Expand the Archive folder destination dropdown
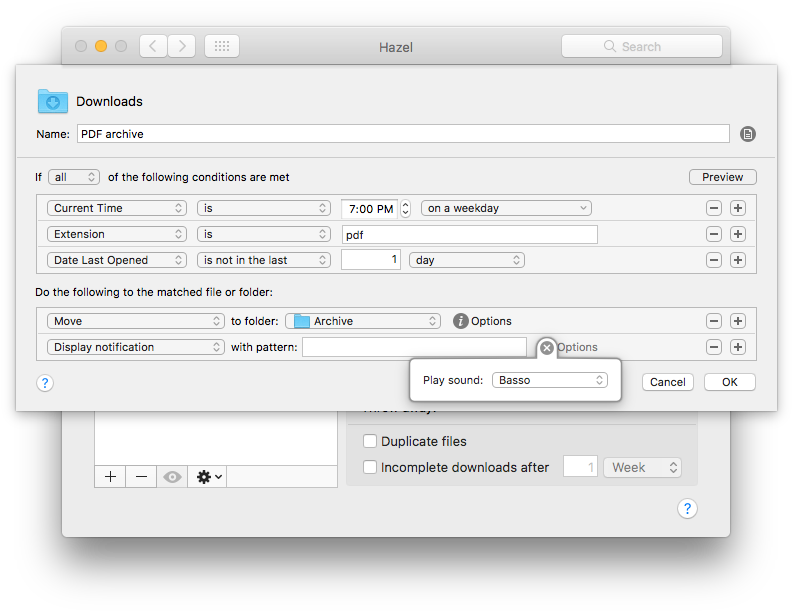The height and width of the screenshot is (611, 792). point(363,321)
